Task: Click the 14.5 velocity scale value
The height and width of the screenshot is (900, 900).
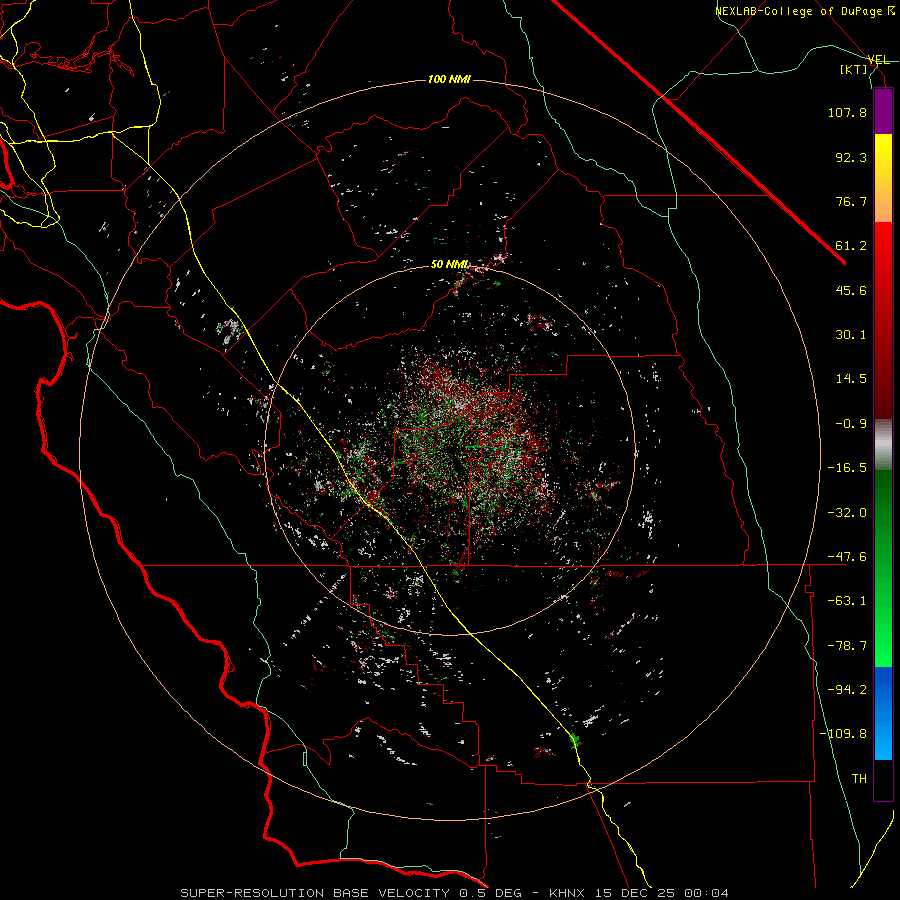Action: click(x=851, y=379)
